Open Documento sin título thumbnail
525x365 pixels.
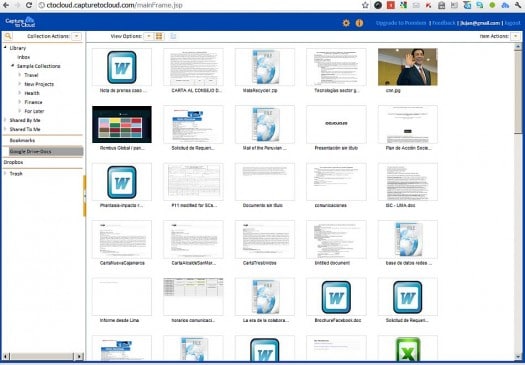click(x=265, y=182)
